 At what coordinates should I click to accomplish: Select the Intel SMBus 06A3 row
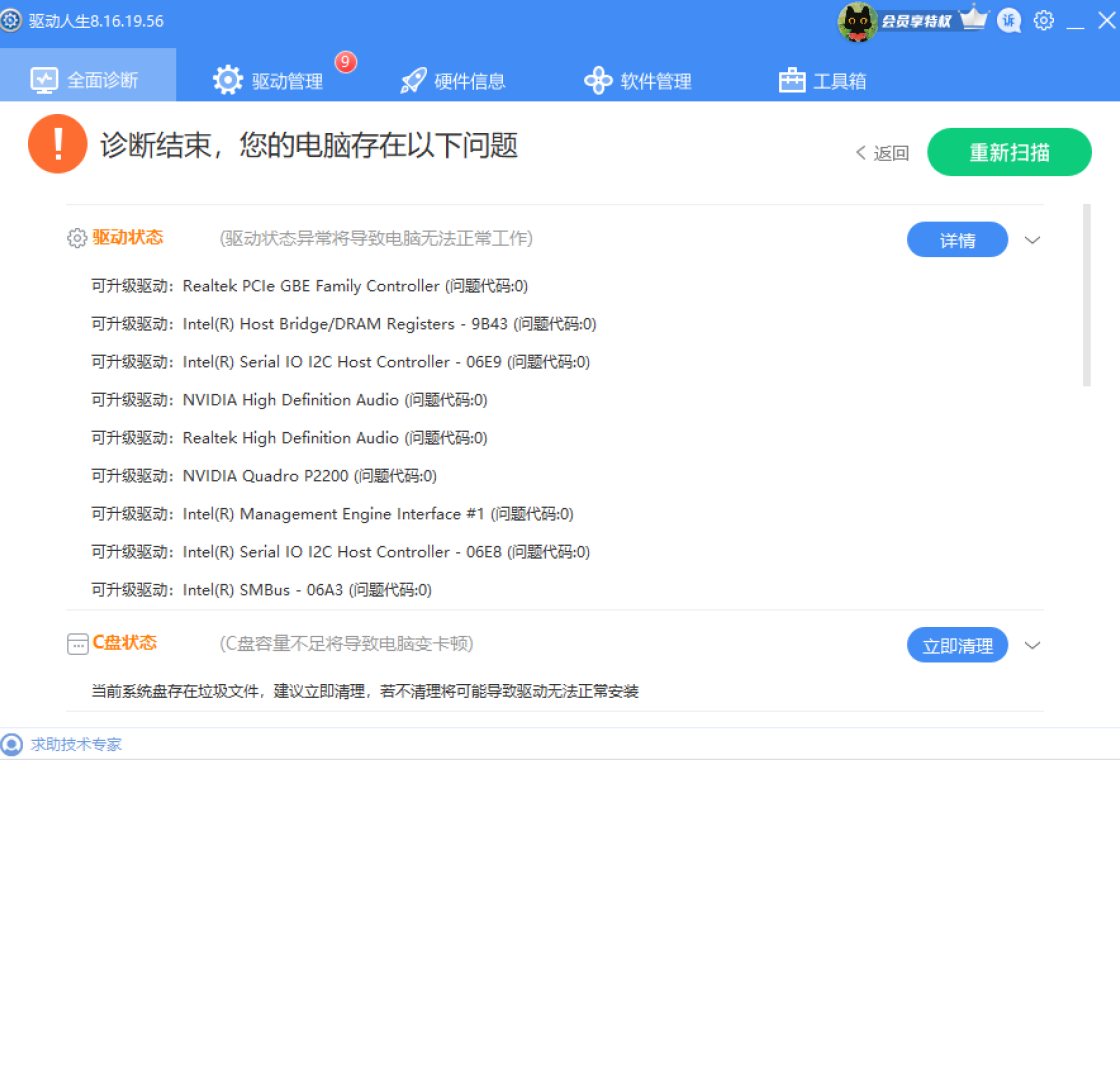point(261,590)
